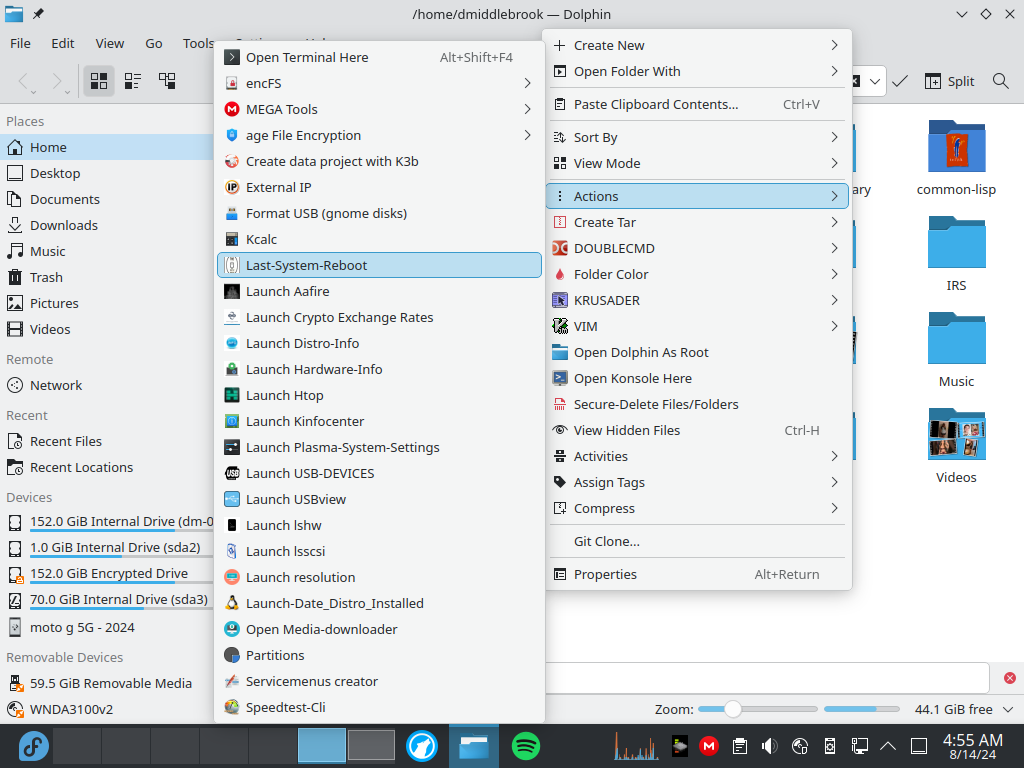The height and width of the screenshot is (768, 1024).
Task: Click the Partitions action
Action: tap(379, 656)
